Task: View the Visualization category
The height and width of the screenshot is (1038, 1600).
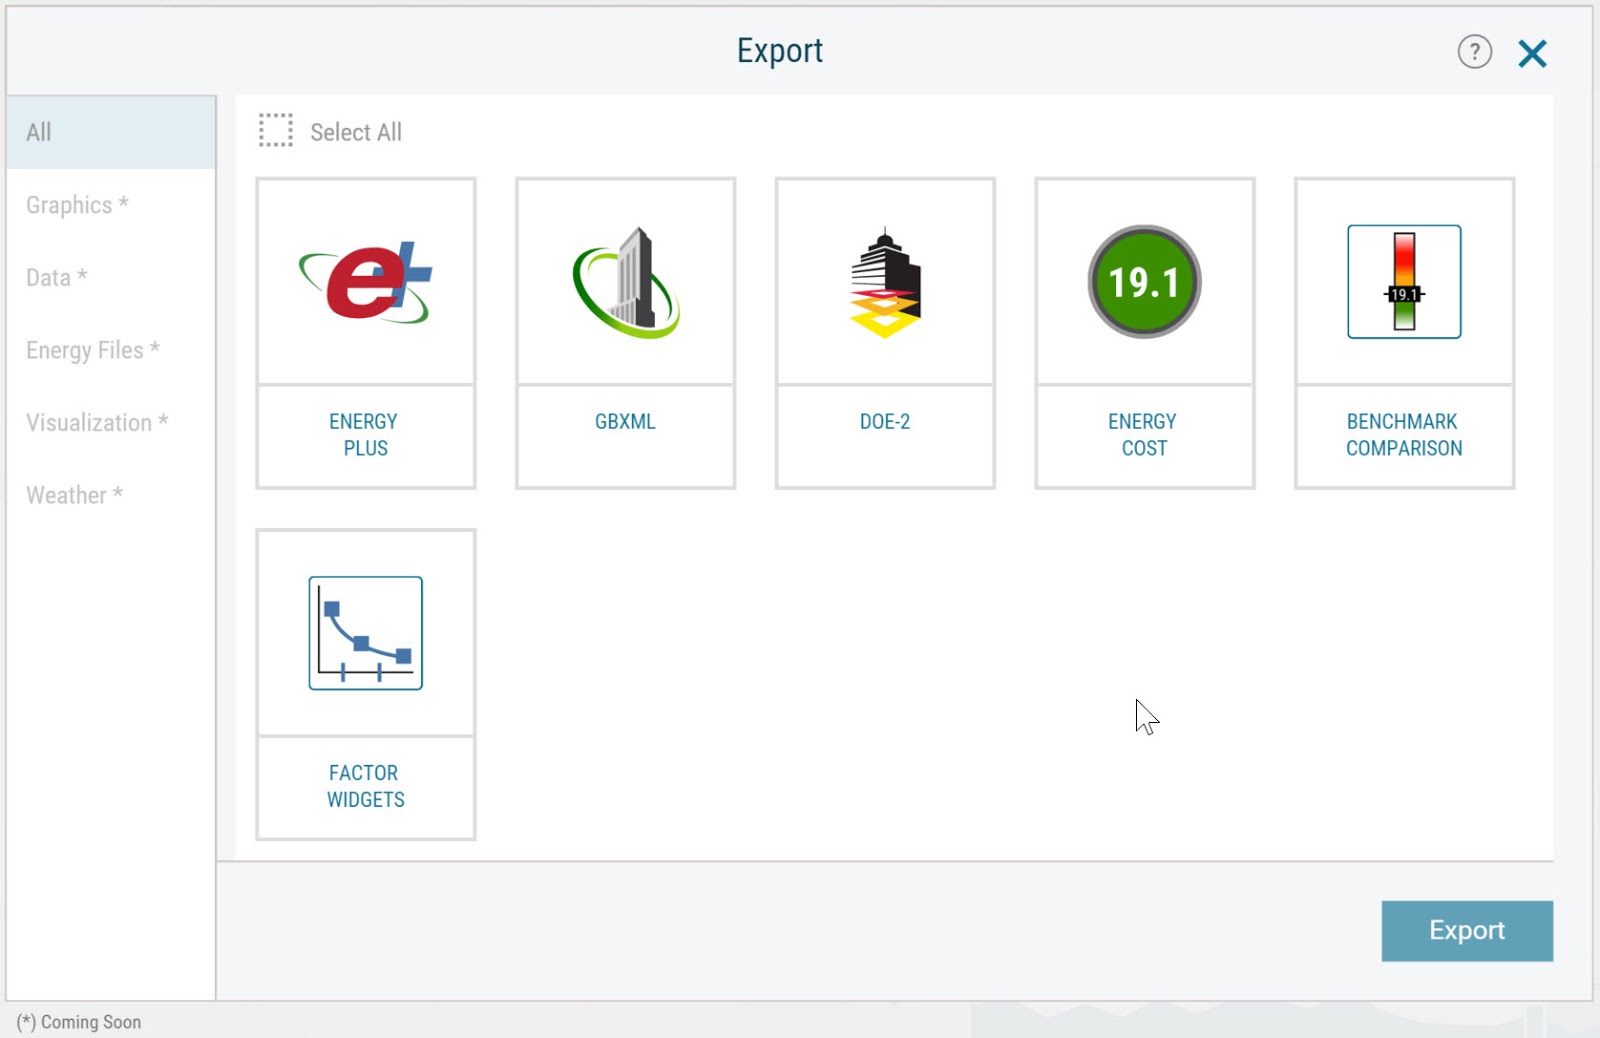Action: coord(96,422)
